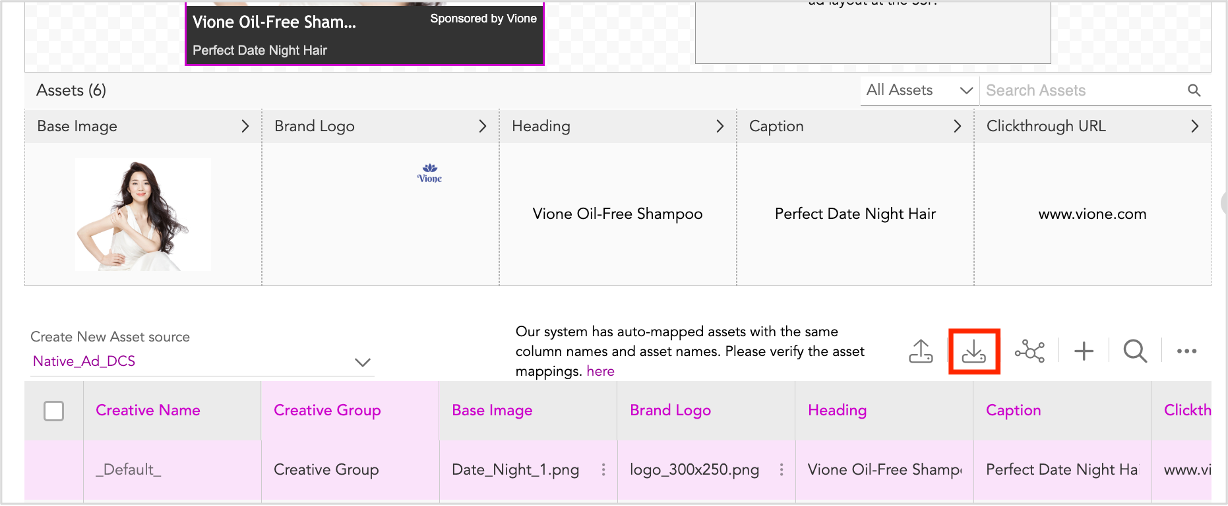1228x506 pixels.
Task: Click the Creative Name column header
Action: (148, 410)
